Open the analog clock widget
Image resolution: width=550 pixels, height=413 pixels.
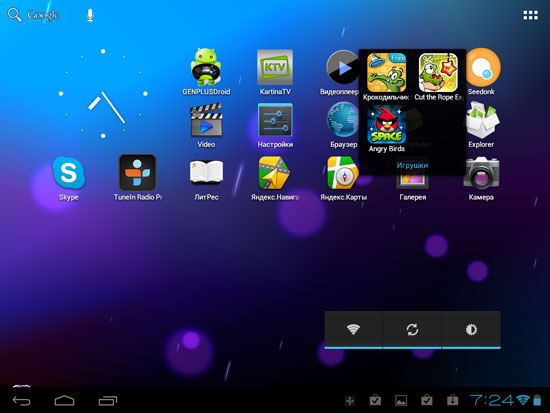point(103,93)
